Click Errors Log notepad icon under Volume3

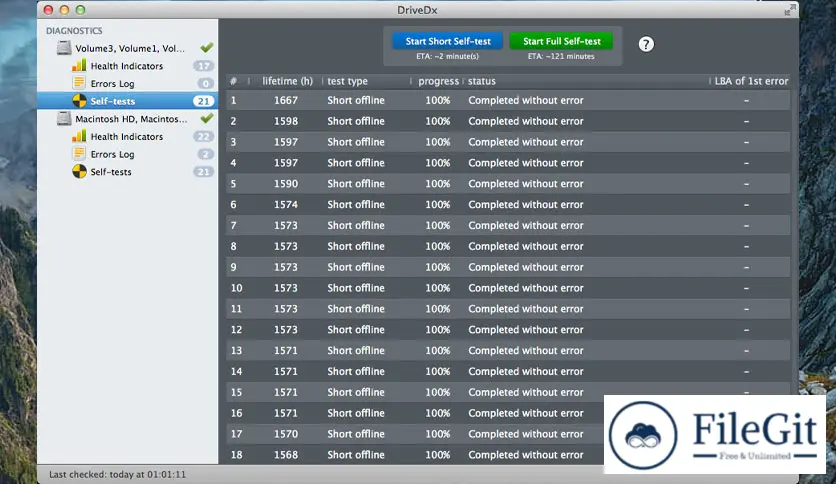[79, 83]
